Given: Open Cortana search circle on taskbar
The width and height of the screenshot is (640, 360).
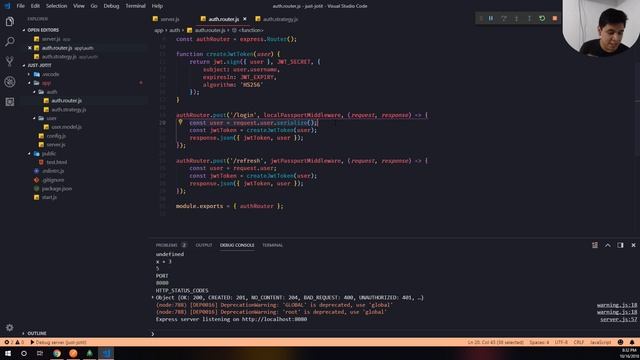Looking at the screenshot, I should pyautogui.click(x=24, y=353).
